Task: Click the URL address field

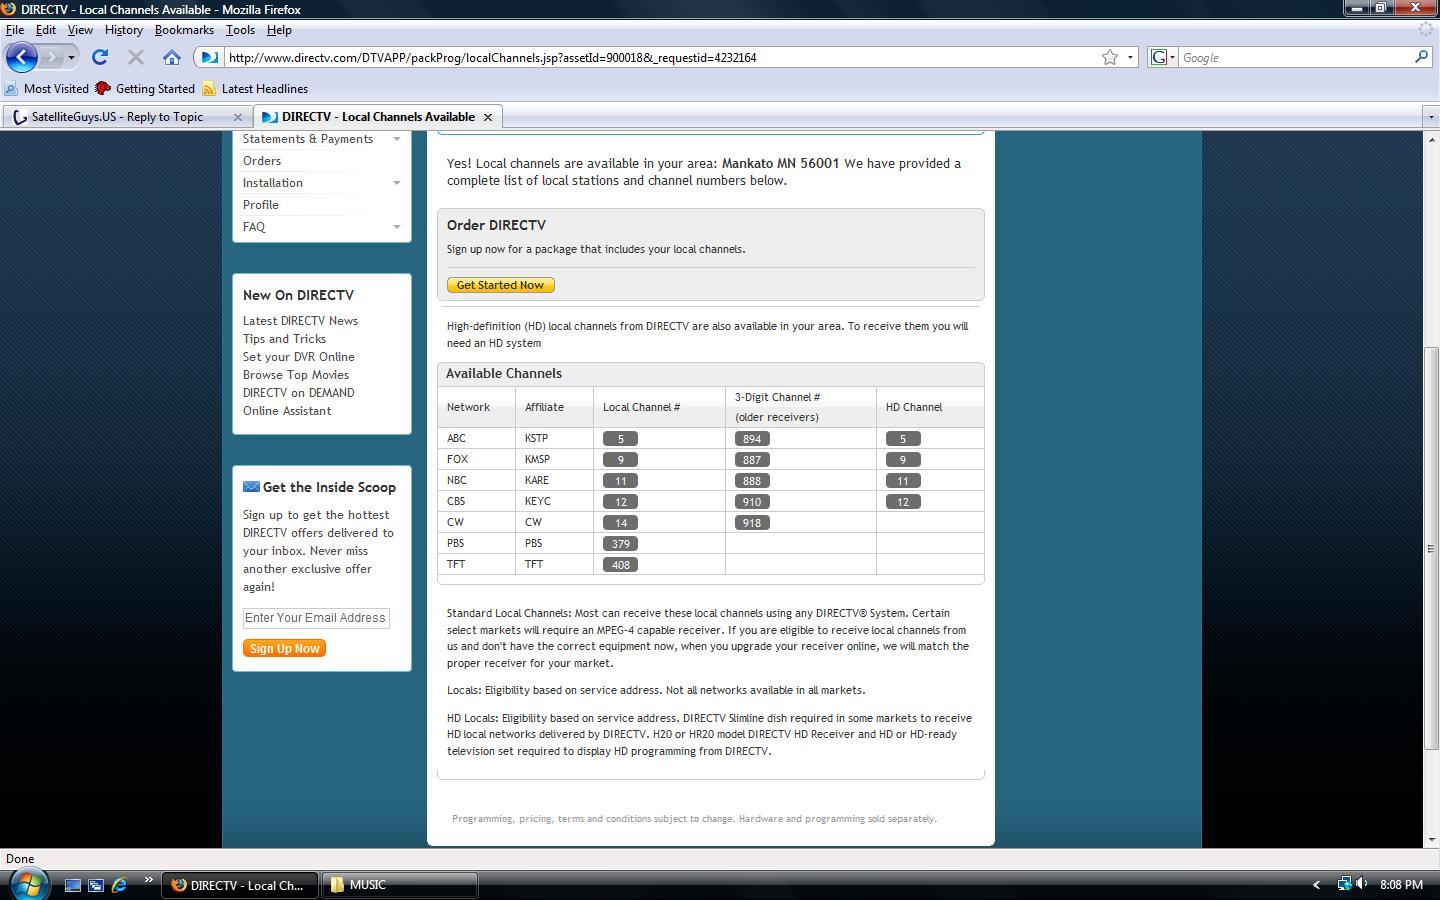Action: point(660,57)
